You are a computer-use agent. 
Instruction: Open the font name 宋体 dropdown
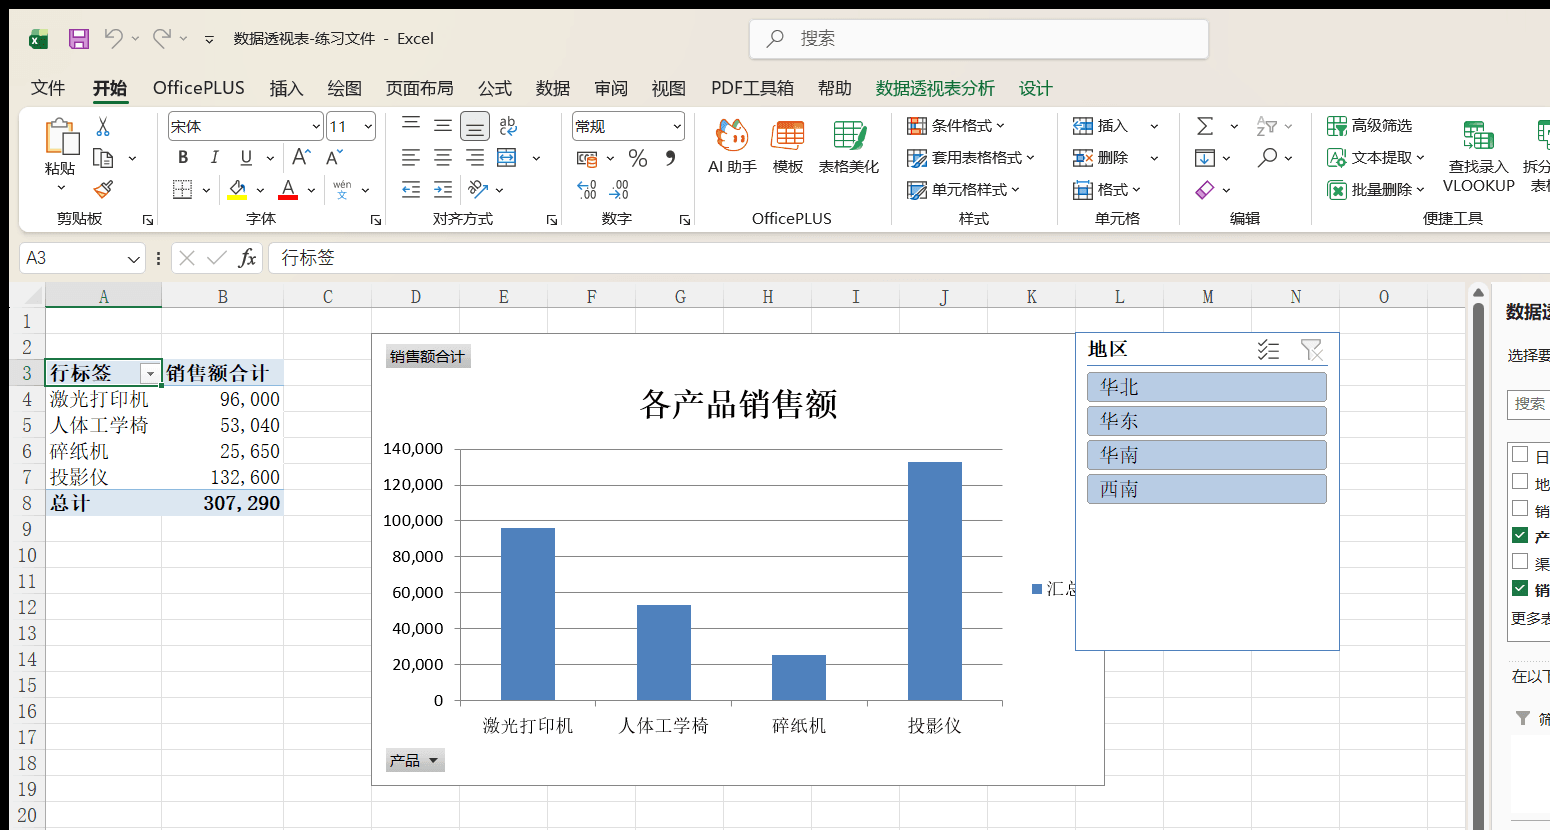[x=316, y=127]
